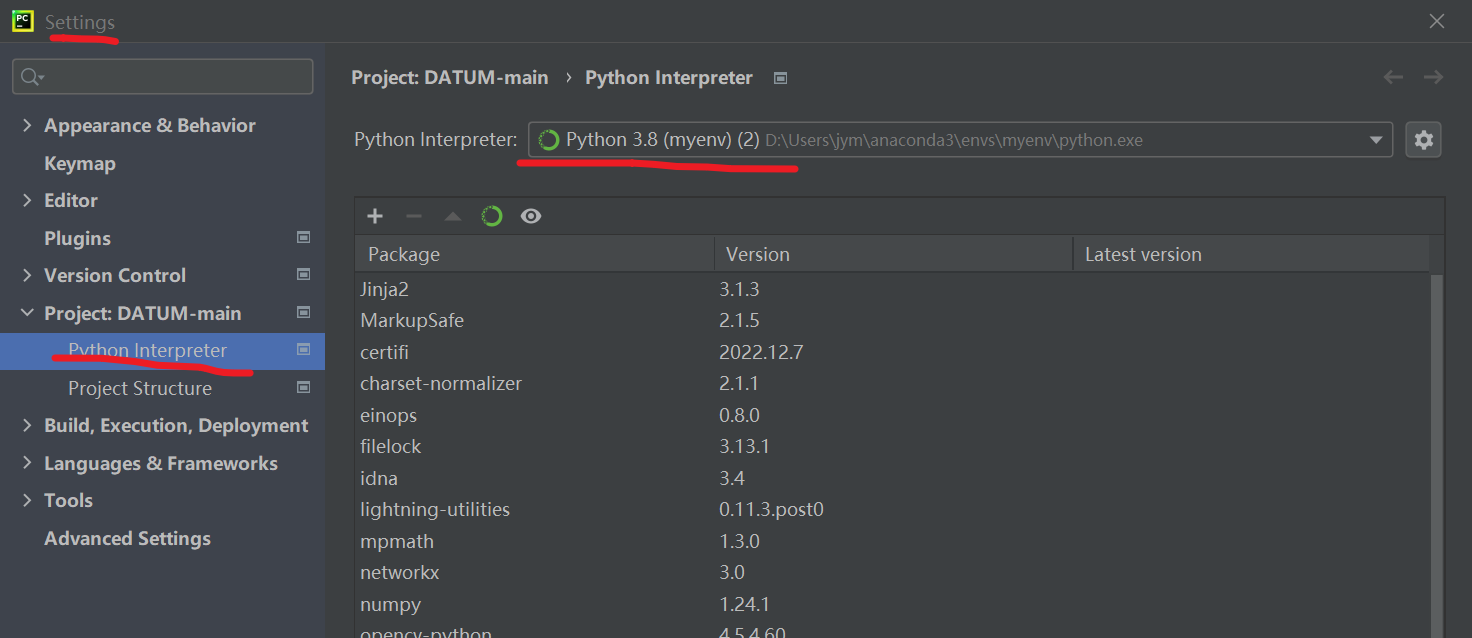The image size is (1472, 638).
Task: Select Python Interpreter in sidebar
Action: point(162,351)
